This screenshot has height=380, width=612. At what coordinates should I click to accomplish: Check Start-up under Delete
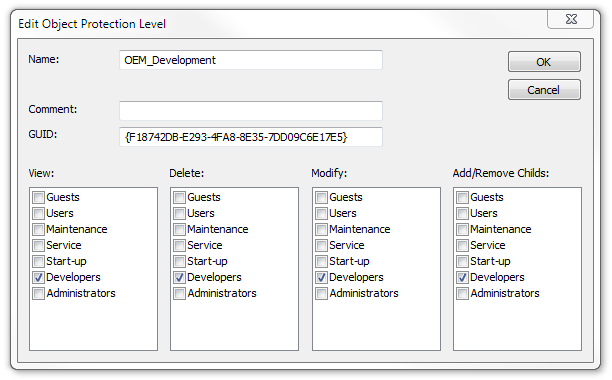pos(180,261)
